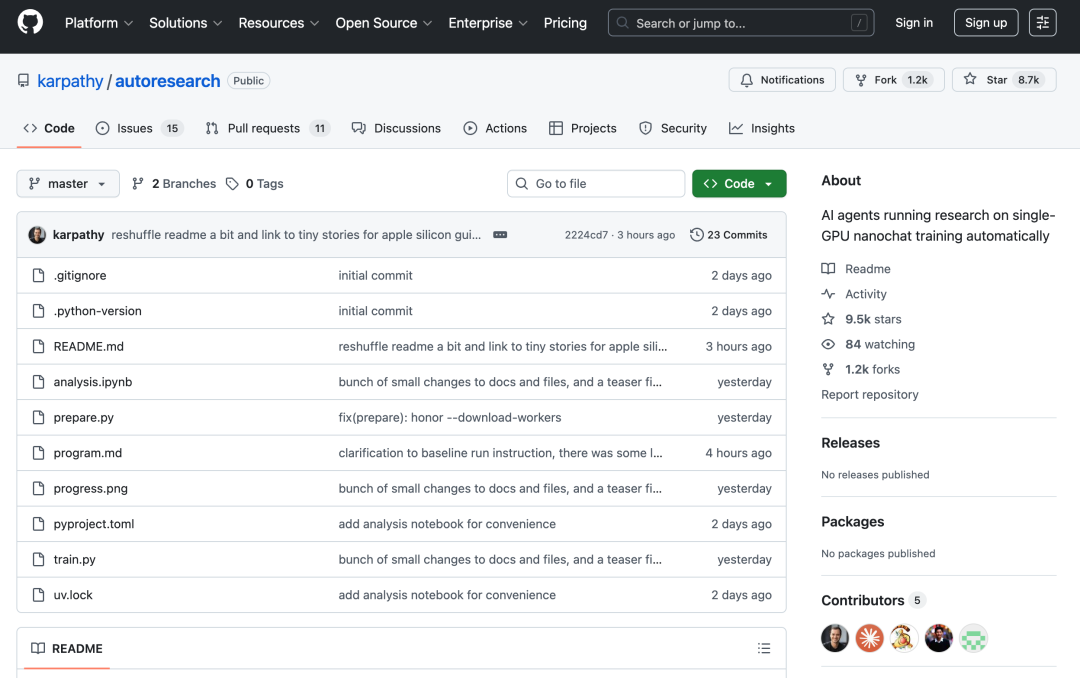Click the Go to file search field
This screenshot has height=678, width=1080.
click(x=596, y=184)
